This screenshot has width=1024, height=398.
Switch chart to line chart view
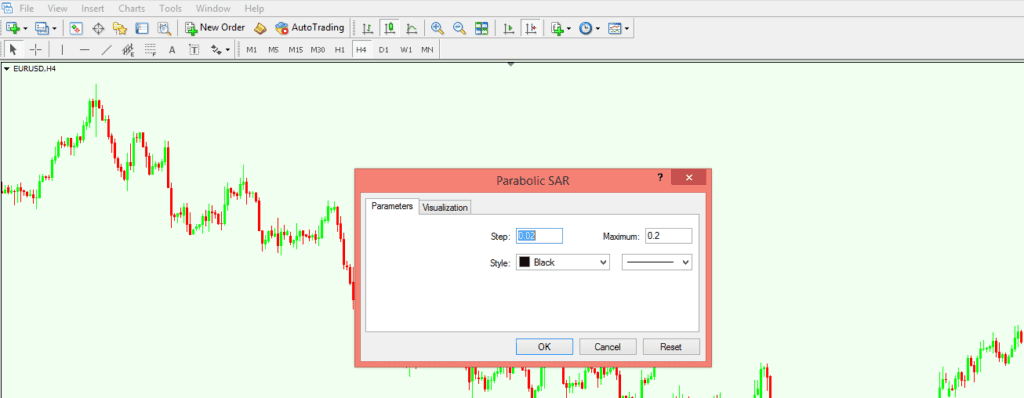(411, 28)
